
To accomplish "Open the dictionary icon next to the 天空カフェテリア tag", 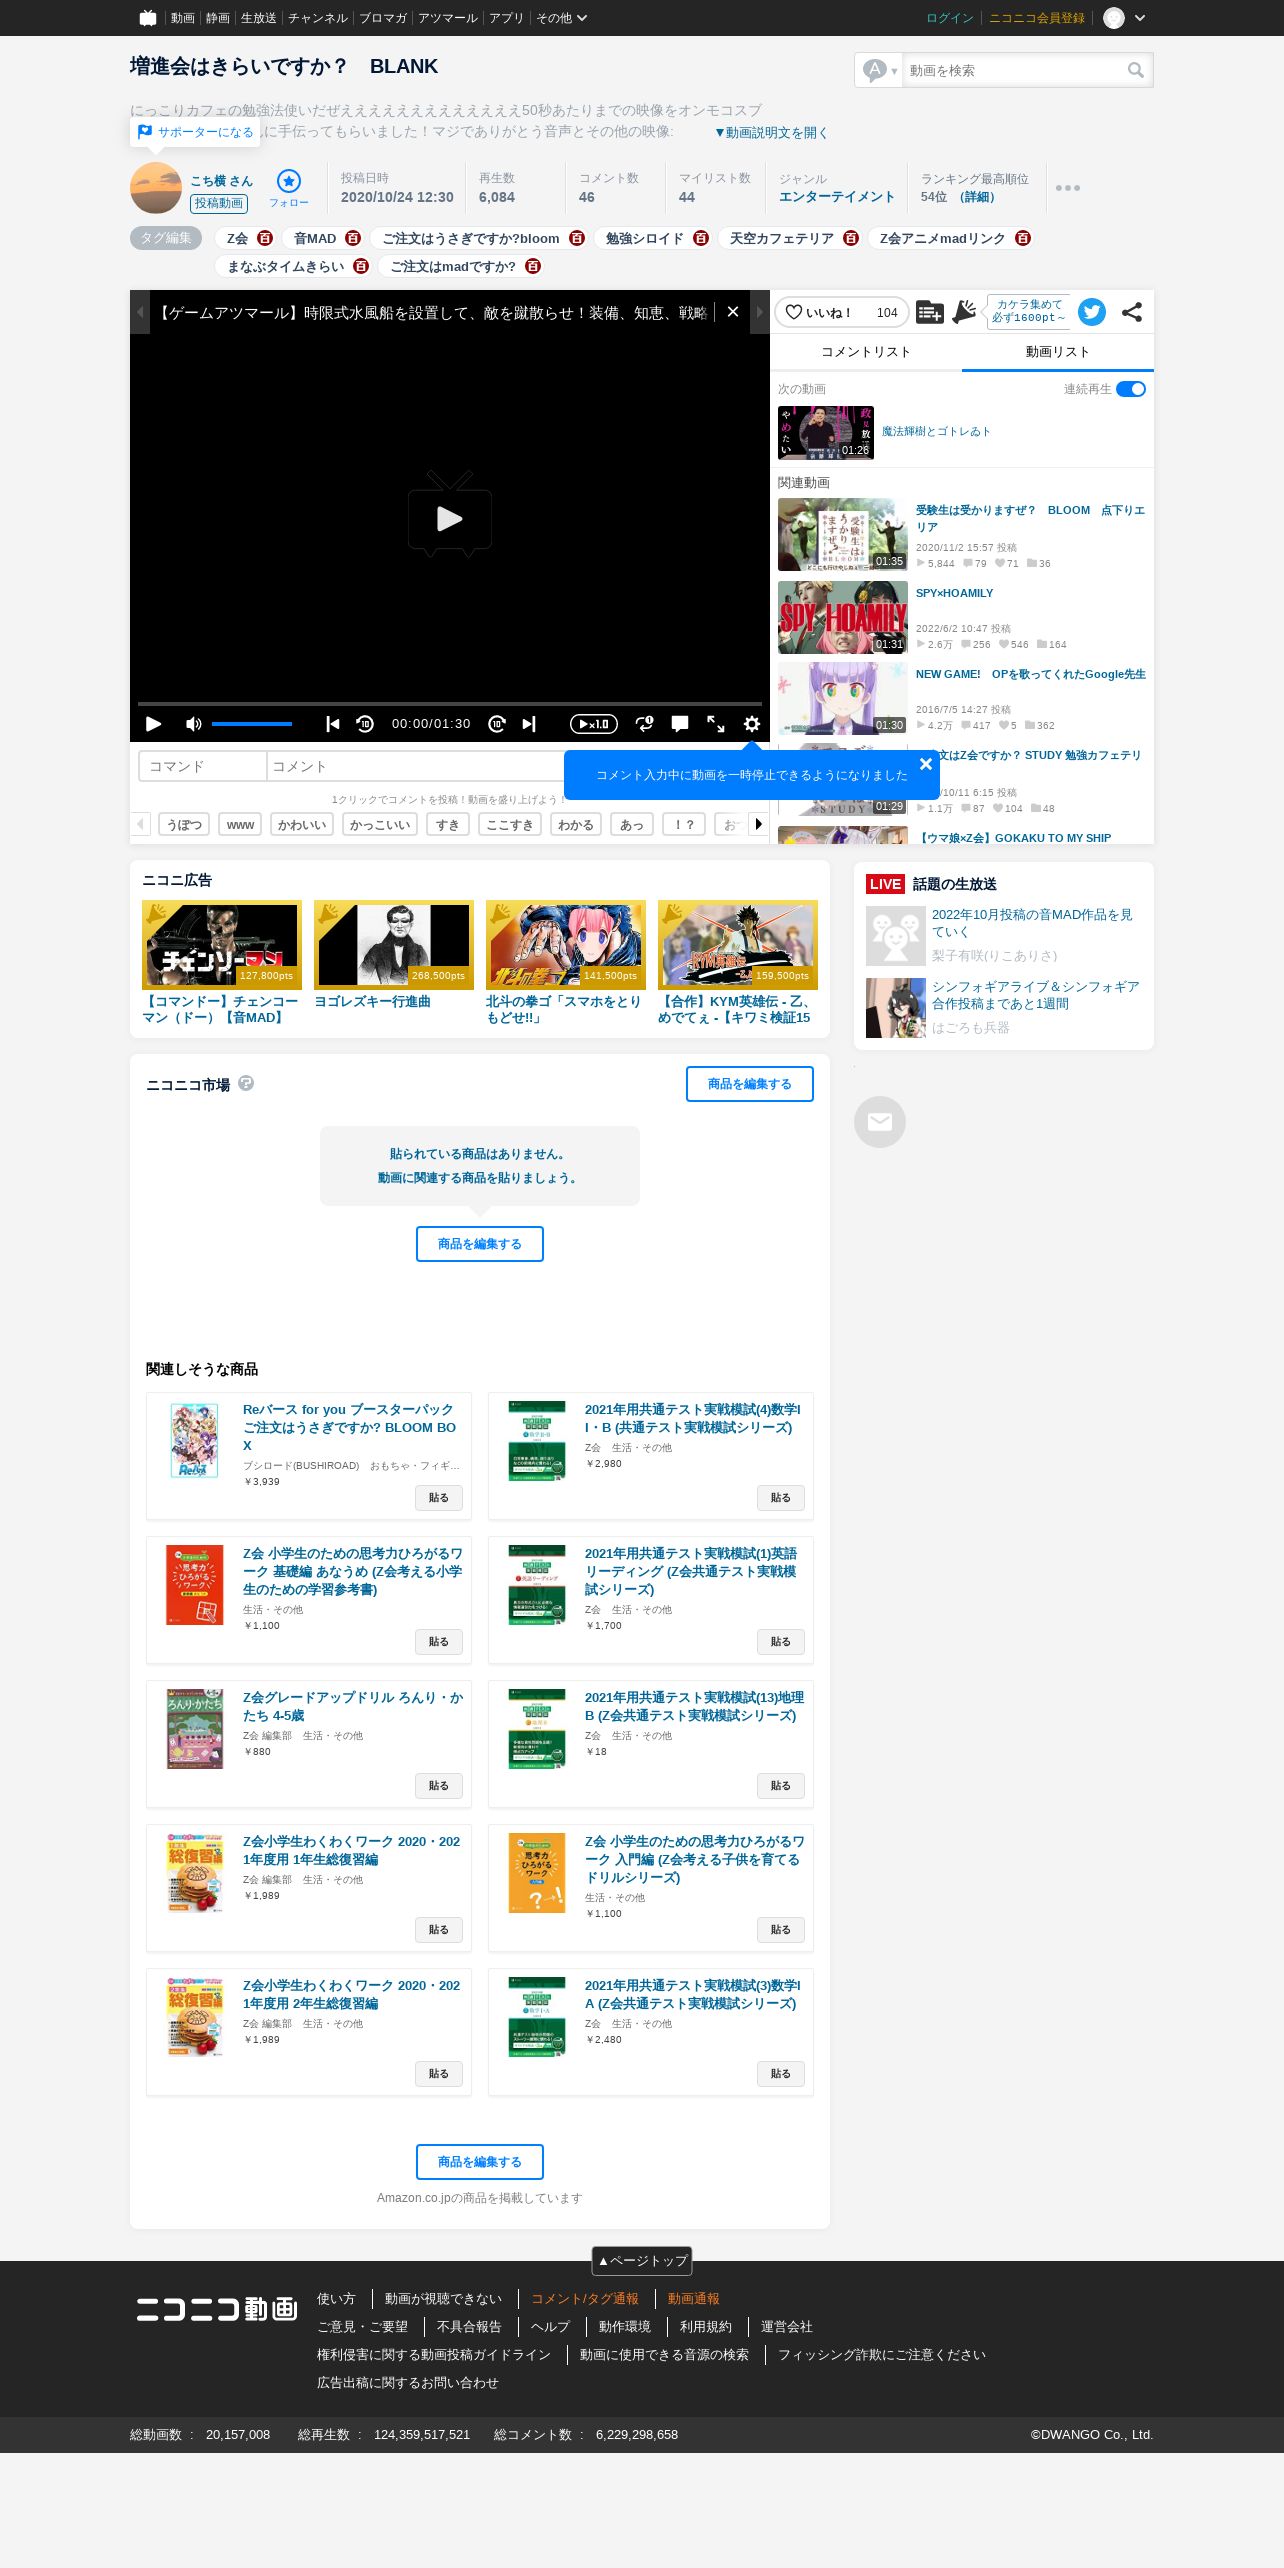I will tap(851, 238).
